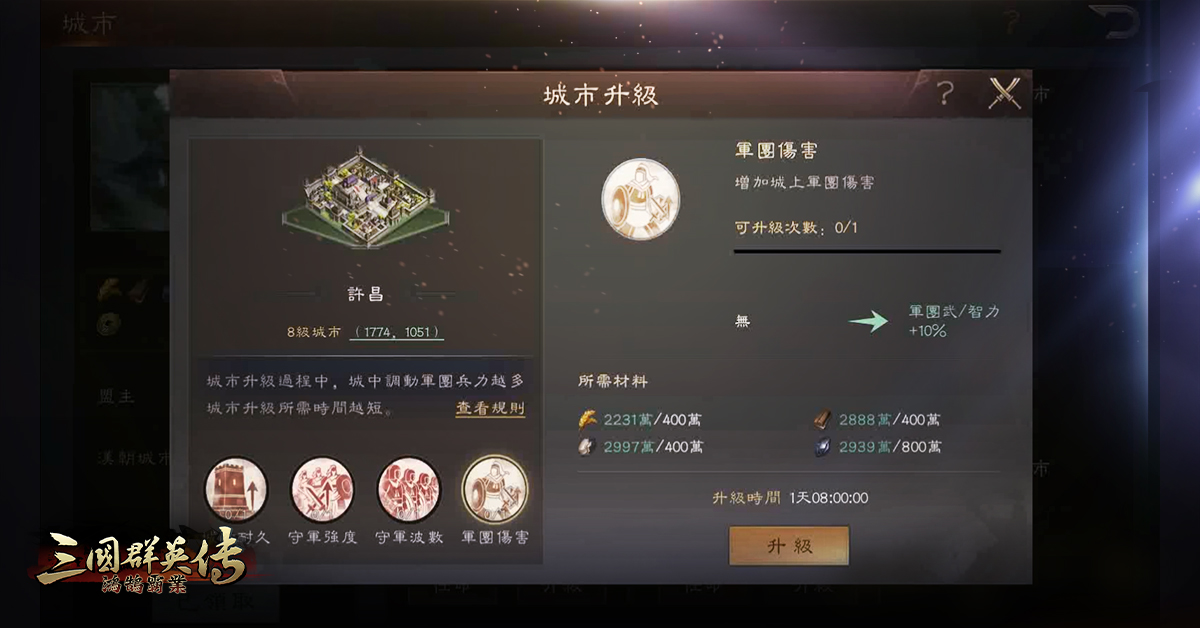Viewport: 1200px width, 628px height.
Task: Click the green arrow before +10% bonus
Action: [868, 321]
